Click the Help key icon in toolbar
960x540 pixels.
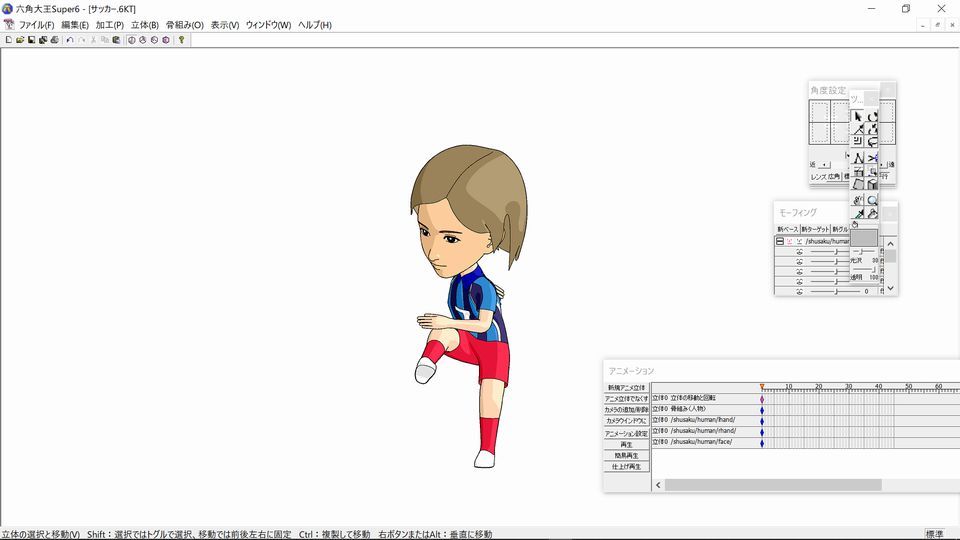coord(181,40)
